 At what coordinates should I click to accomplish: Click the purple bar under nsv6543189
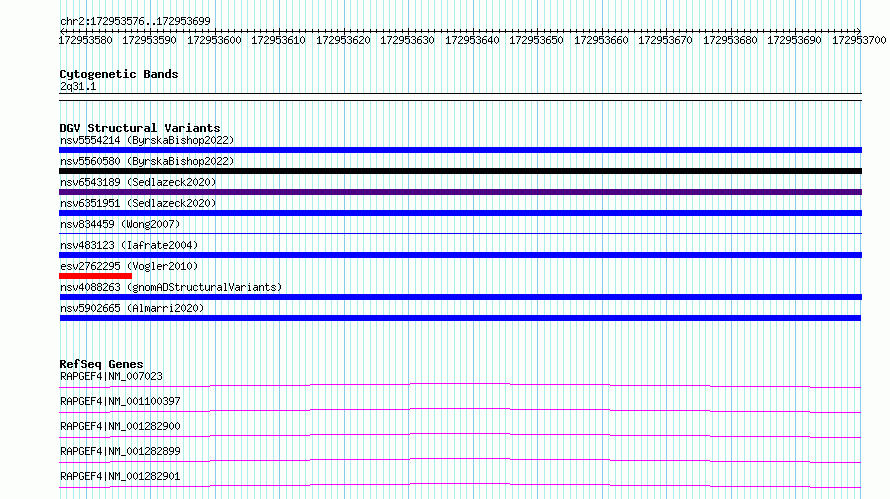[460, 192]
